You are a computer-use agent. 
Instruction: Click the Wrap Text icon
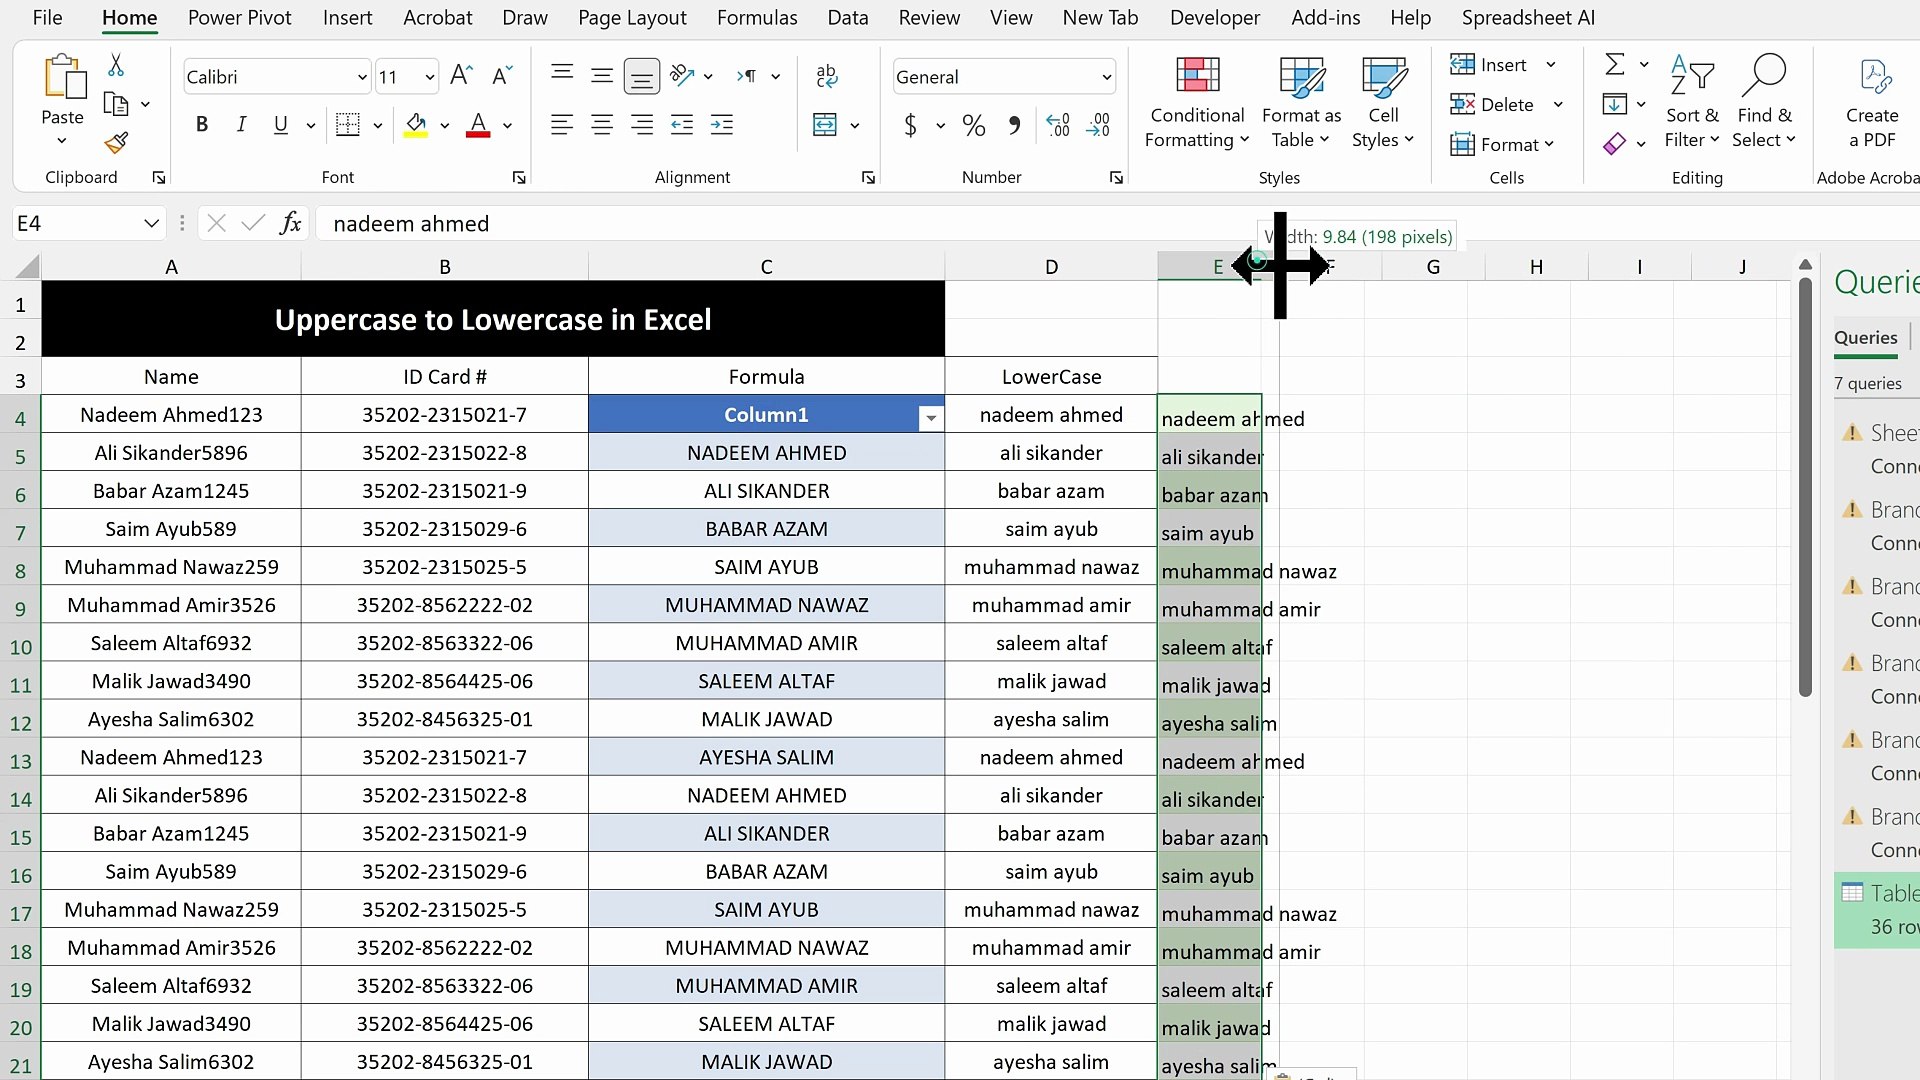[x=826, y=76]
